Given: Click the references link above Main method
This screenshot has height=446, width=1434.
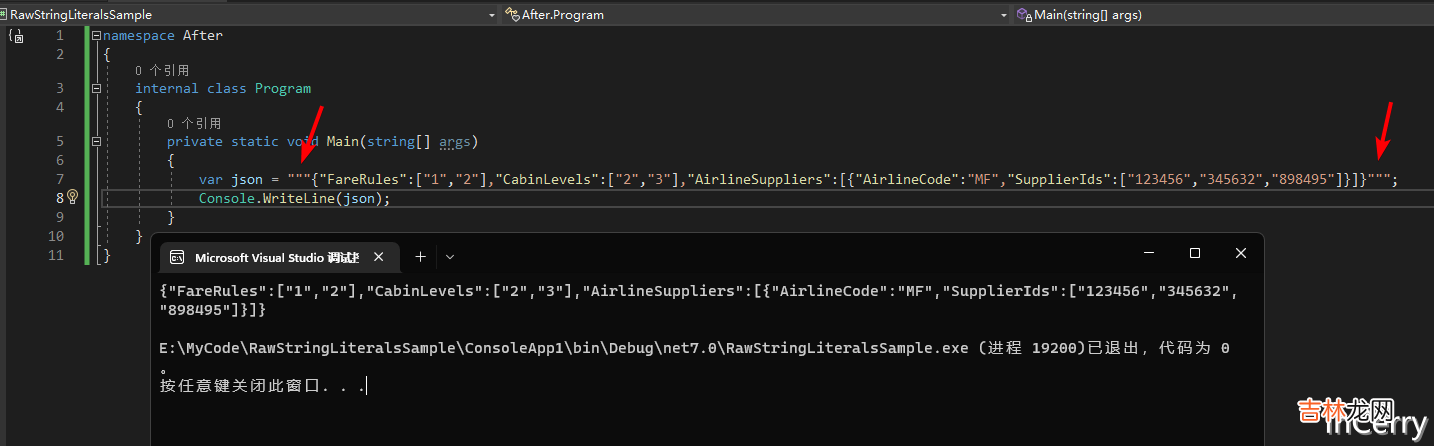Looking at the screenshot, I should point(194,124).
